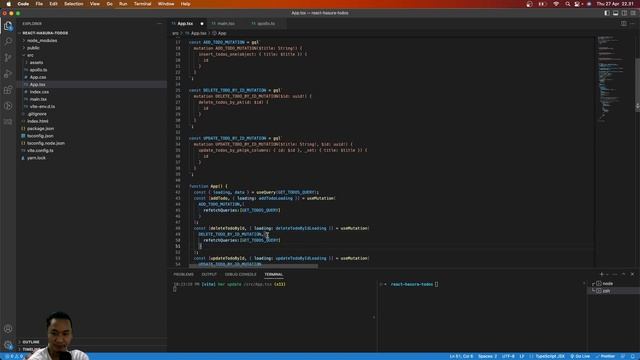Click the editor vertical scrollbar
The image size is (640, 360).
pyautogui.click(x=637, y=86)
